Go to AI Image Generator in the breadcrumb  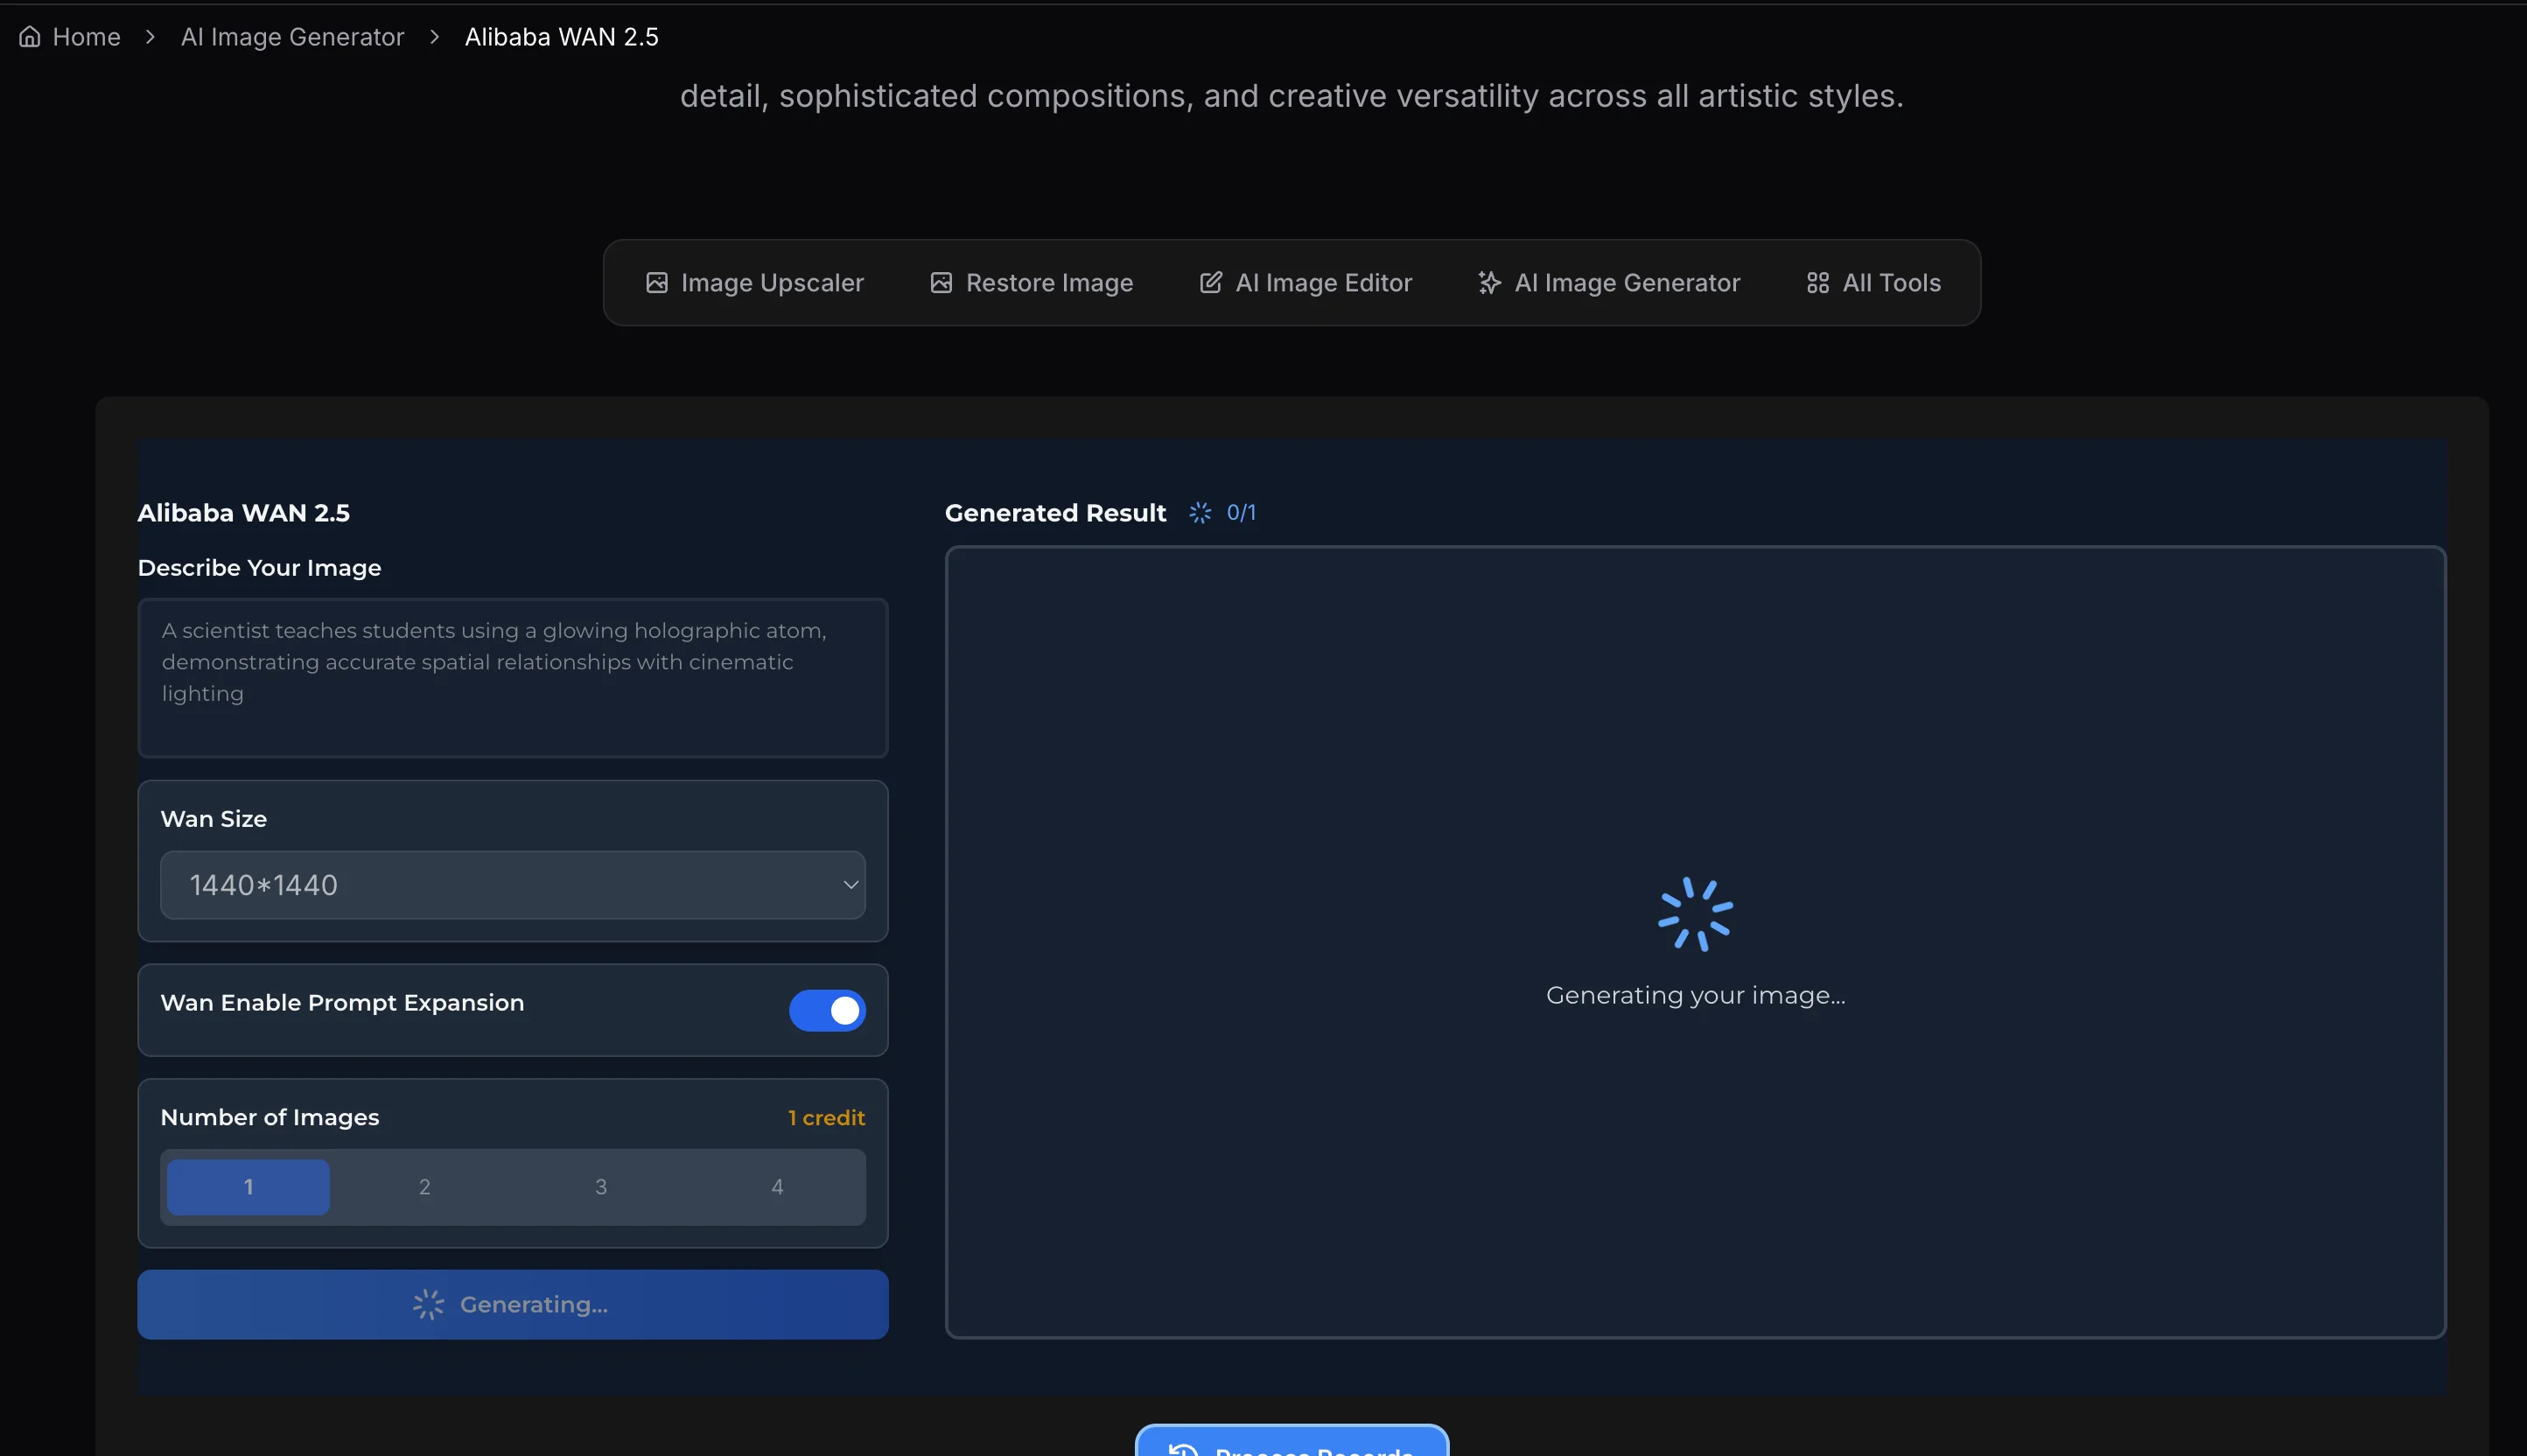pos(291,36)
